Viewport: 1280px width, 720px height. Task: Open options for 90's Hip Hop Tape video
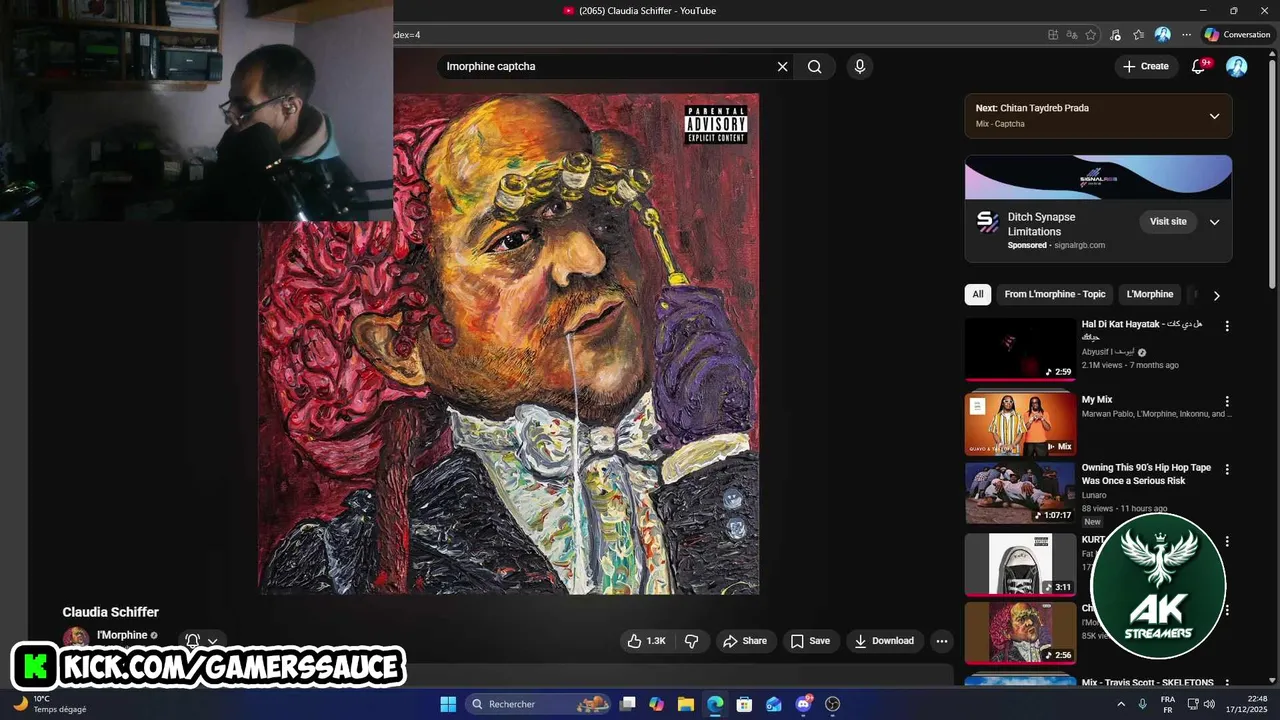(1227, 469)
